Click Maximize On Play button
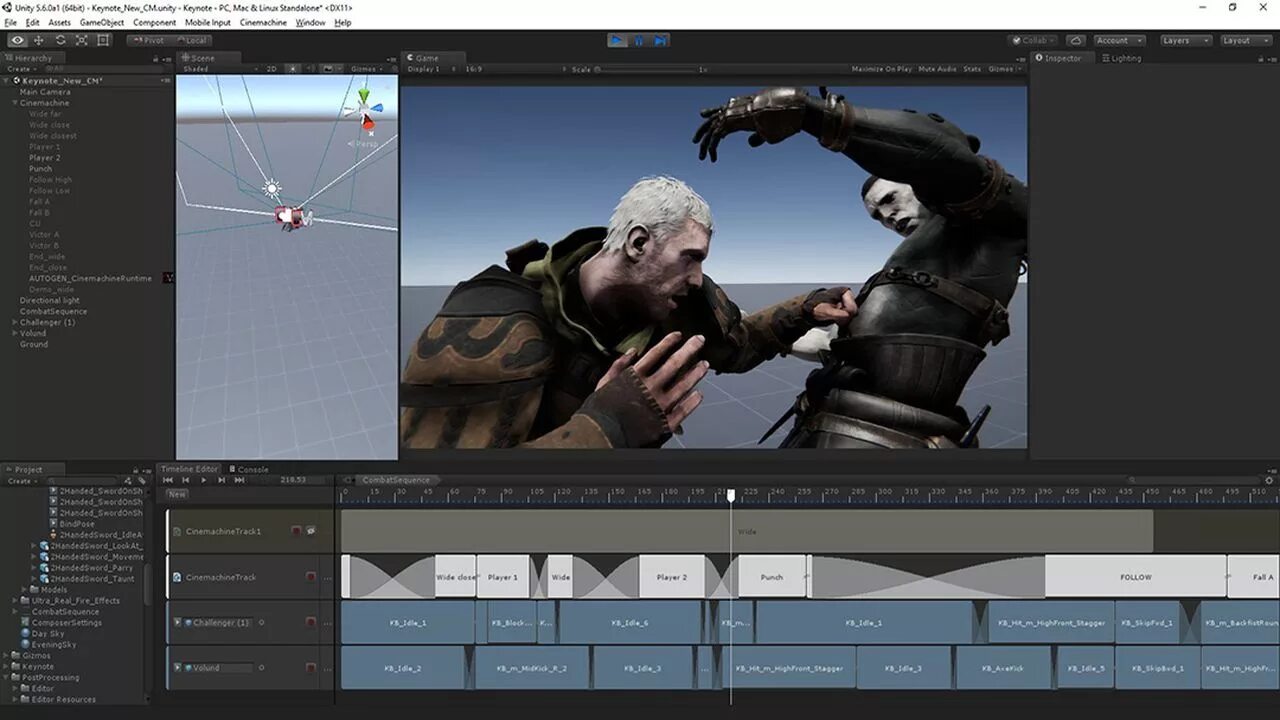The width and height of the screenshot is (1280, 720). pos(881,69)
